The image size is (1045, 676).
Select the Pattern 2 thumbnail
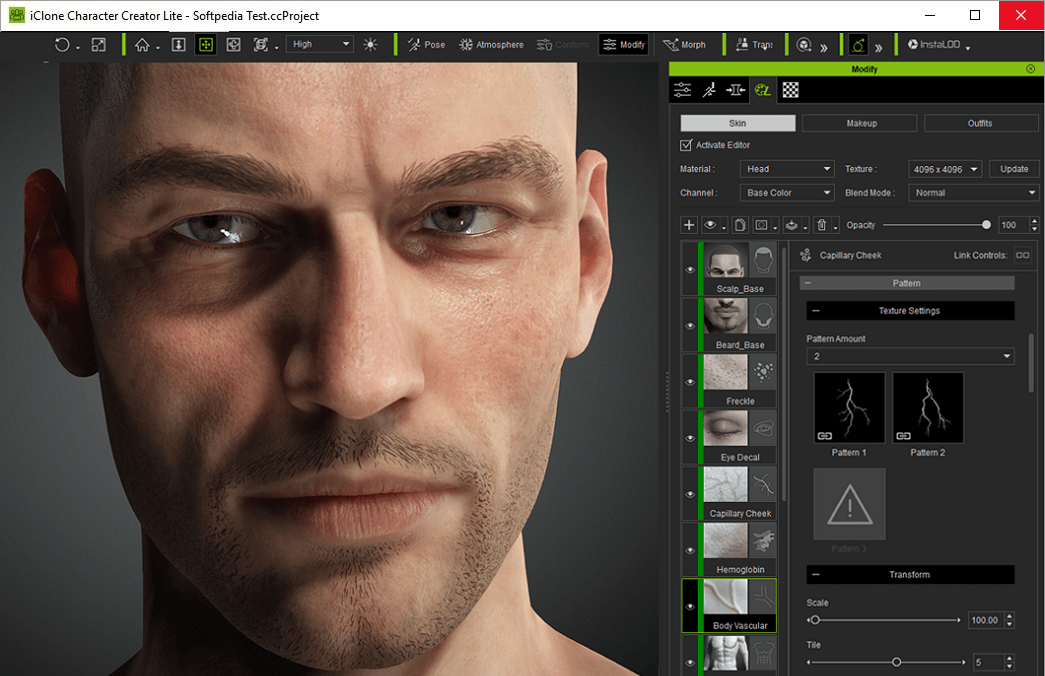pyautogui.click(x=928, y=408)
